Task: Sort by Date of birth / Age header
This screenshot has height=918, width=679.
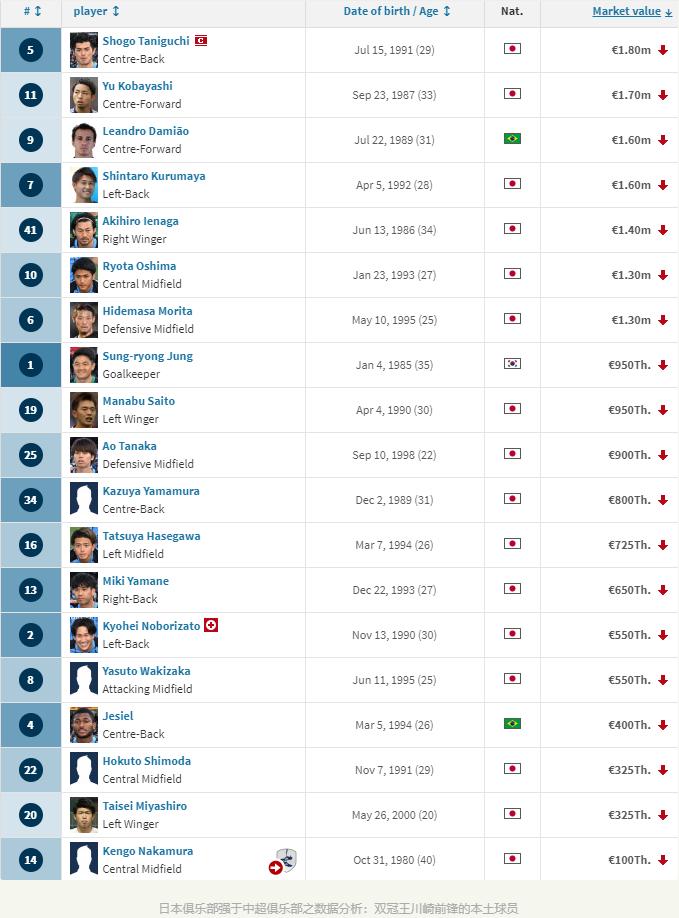Action: (397, 11)
